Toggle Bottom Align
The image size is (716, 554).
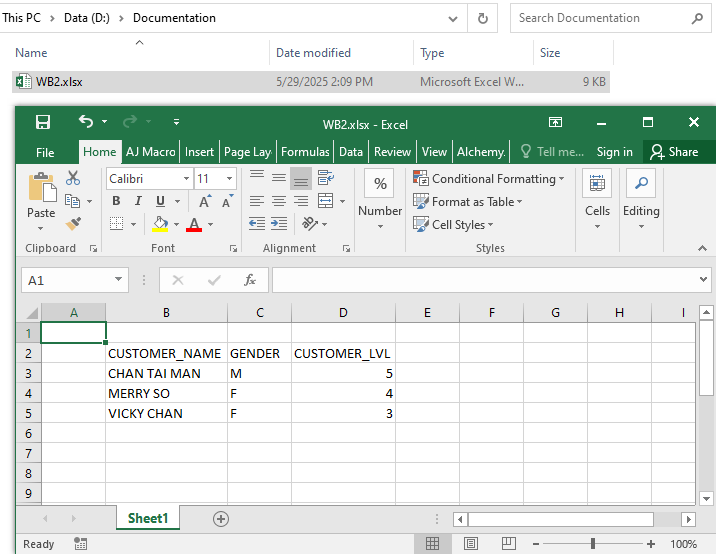pyautogui.click(x=301, y=178)
